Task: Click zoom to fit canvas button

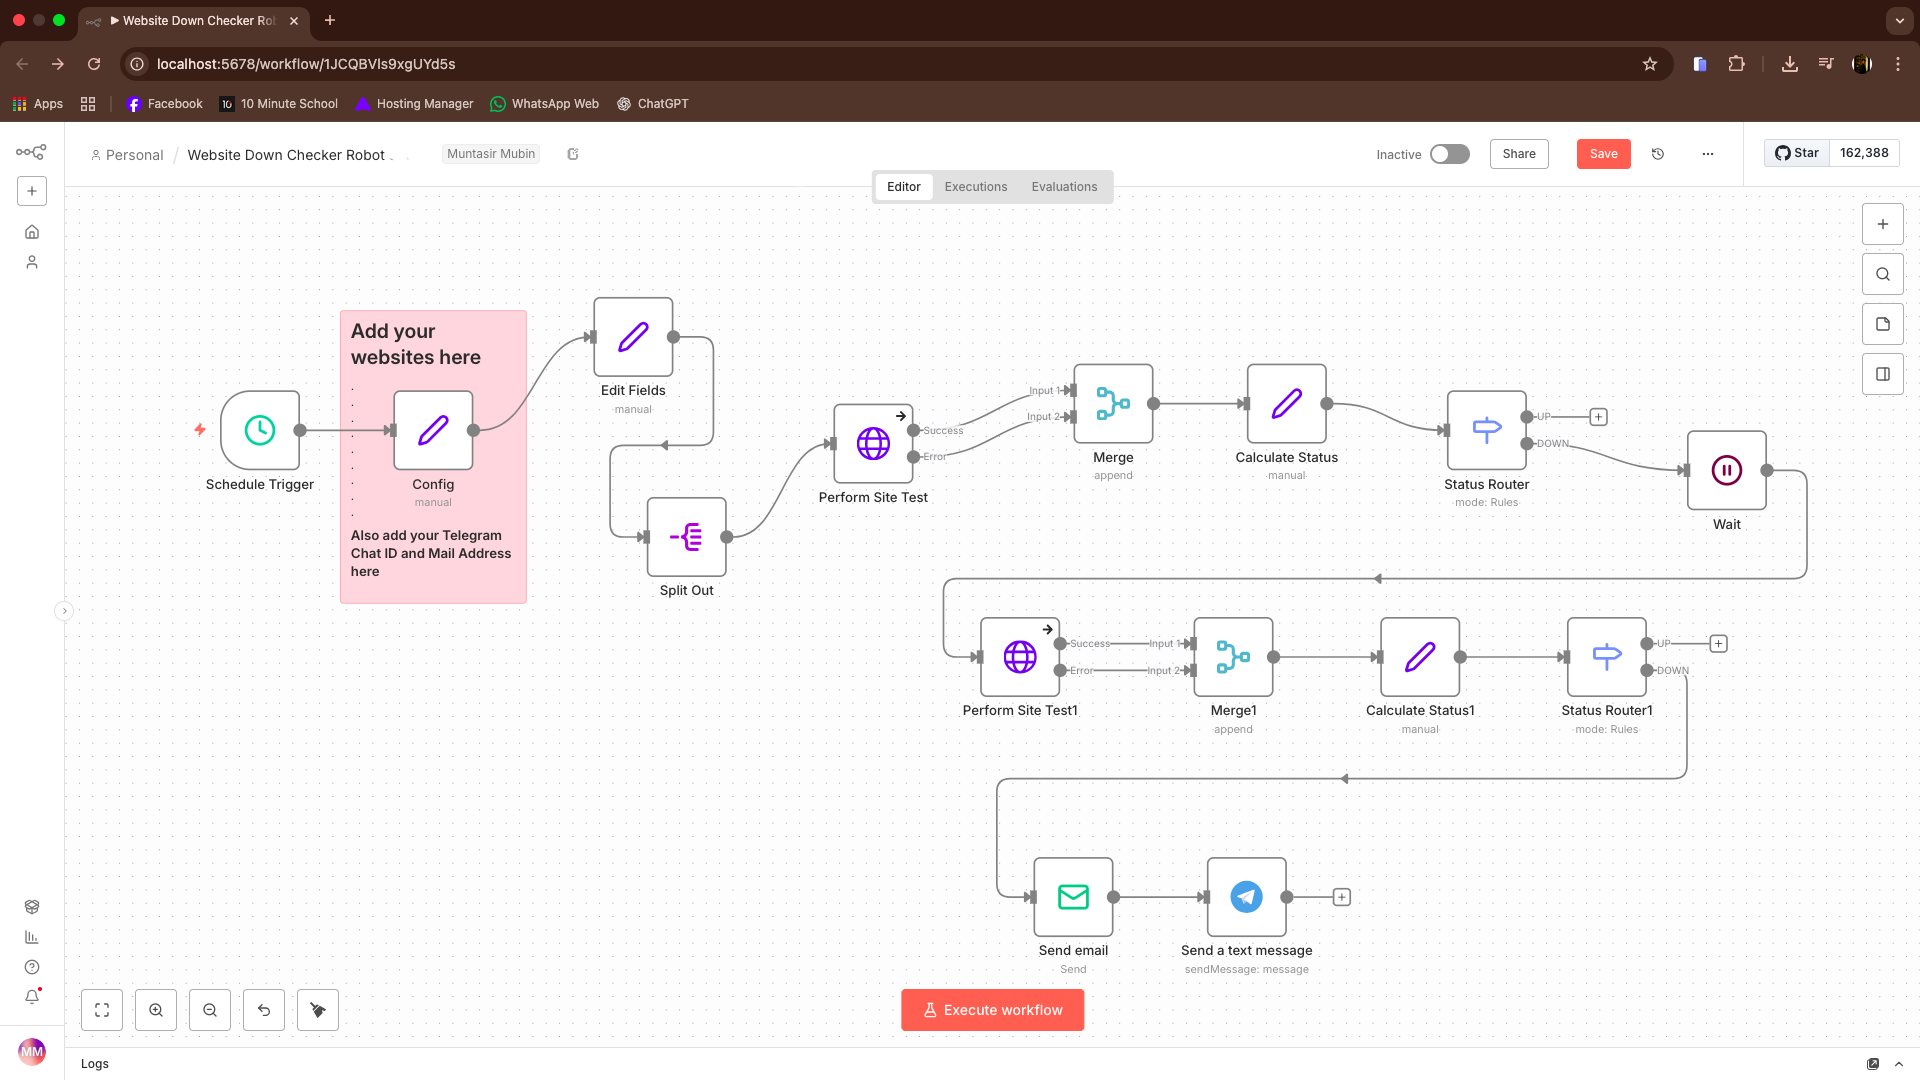Action: pos(102,1010)
